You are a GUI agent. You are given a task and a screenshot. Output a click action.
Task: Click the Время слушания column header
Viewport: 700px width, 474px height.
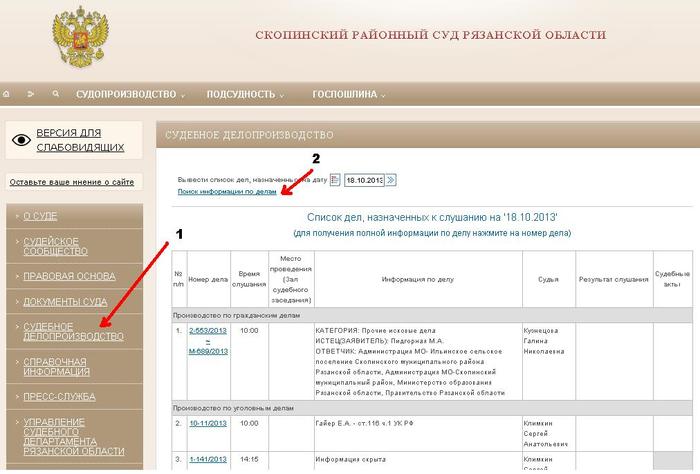point(249,279)
